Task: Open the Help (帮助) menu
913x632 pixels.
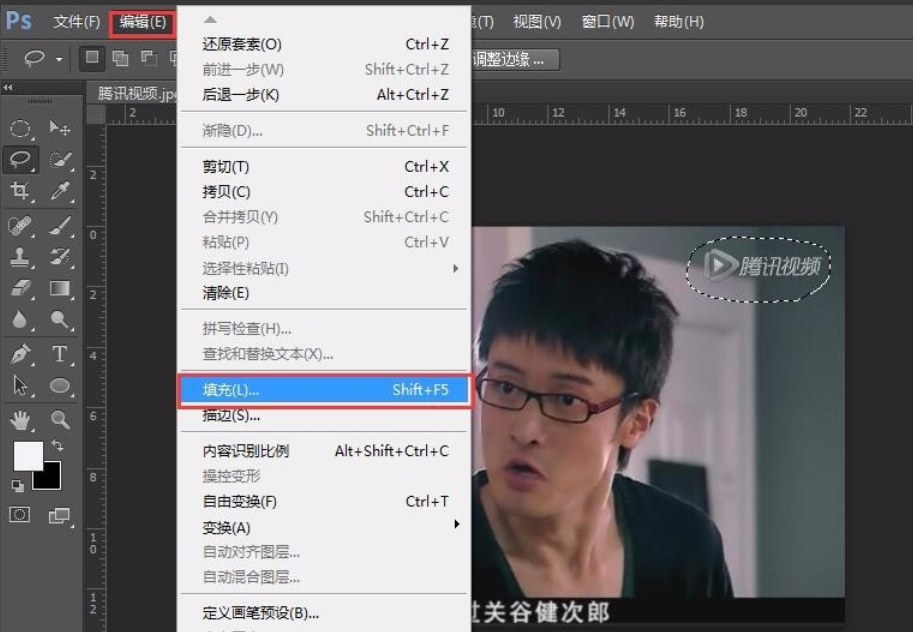Action: [678, 22]
